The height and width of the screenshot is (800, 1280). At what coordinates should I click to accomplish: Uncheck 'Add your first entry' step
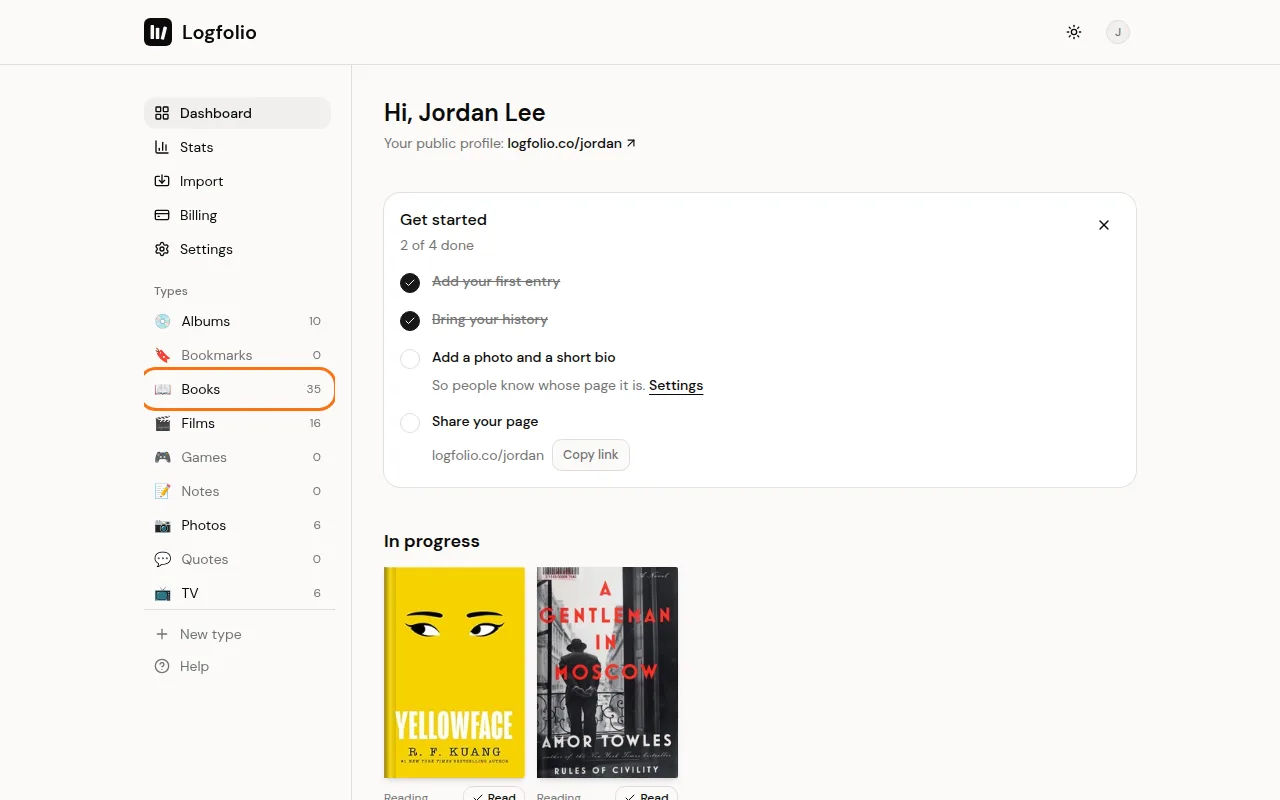point(410,283)
